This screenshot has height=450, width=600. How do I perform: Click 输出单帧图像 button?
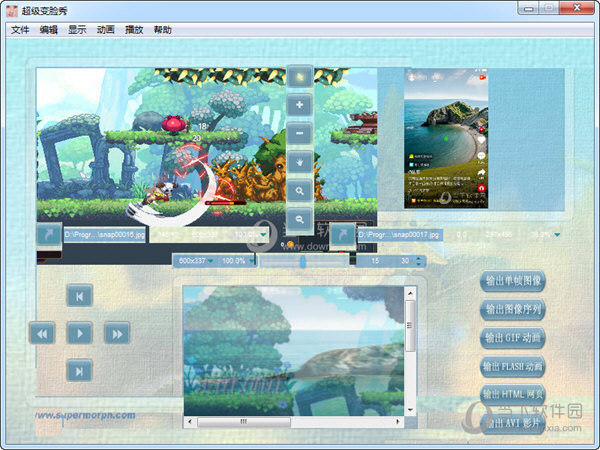pyautogui.click(x=513, y=281)
